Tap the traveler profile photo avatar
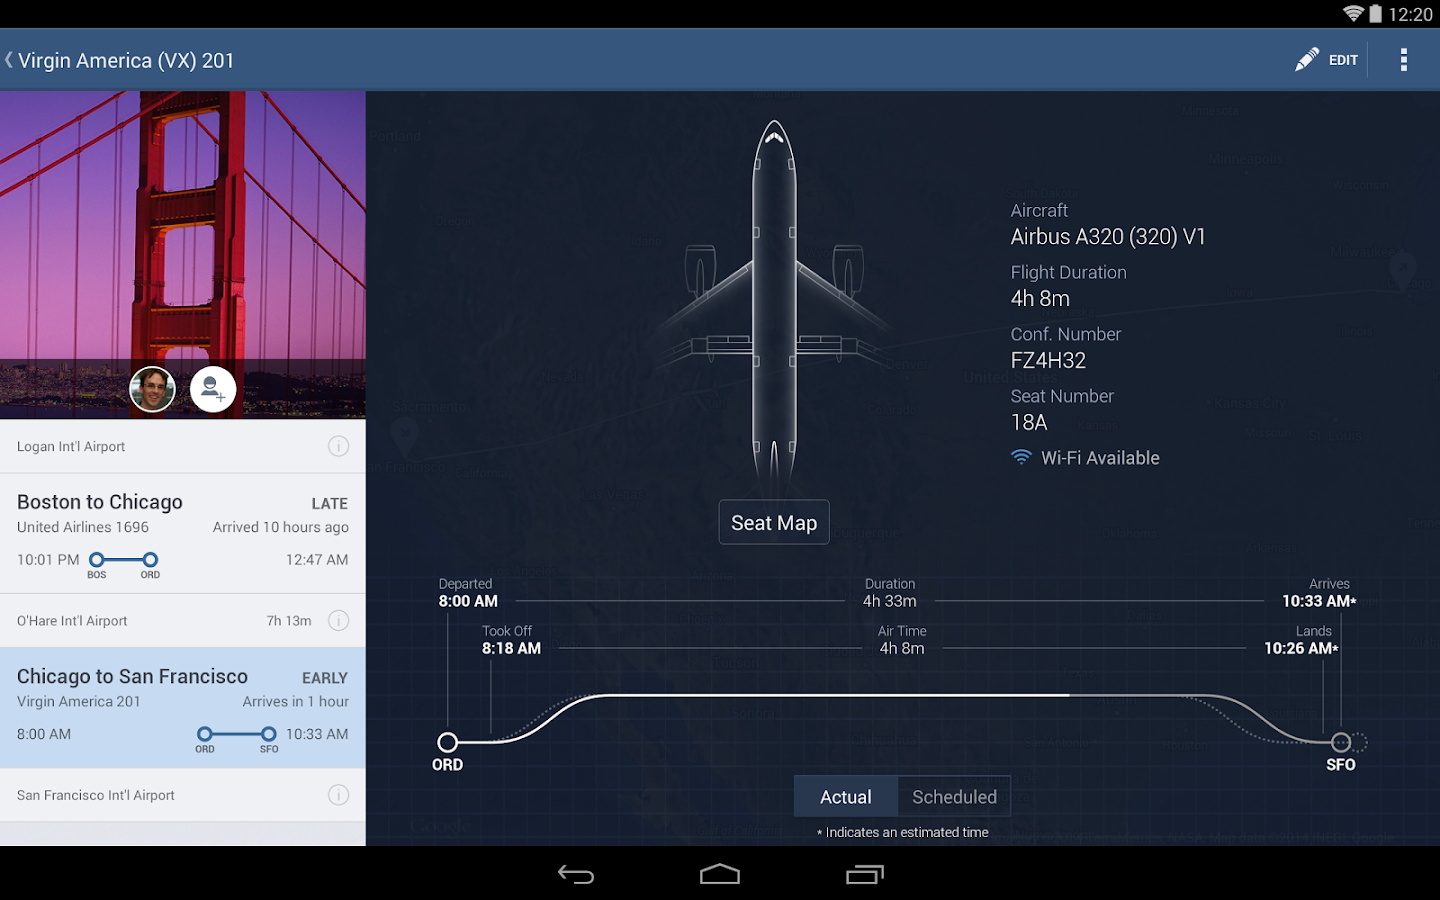 click(152, 389)
